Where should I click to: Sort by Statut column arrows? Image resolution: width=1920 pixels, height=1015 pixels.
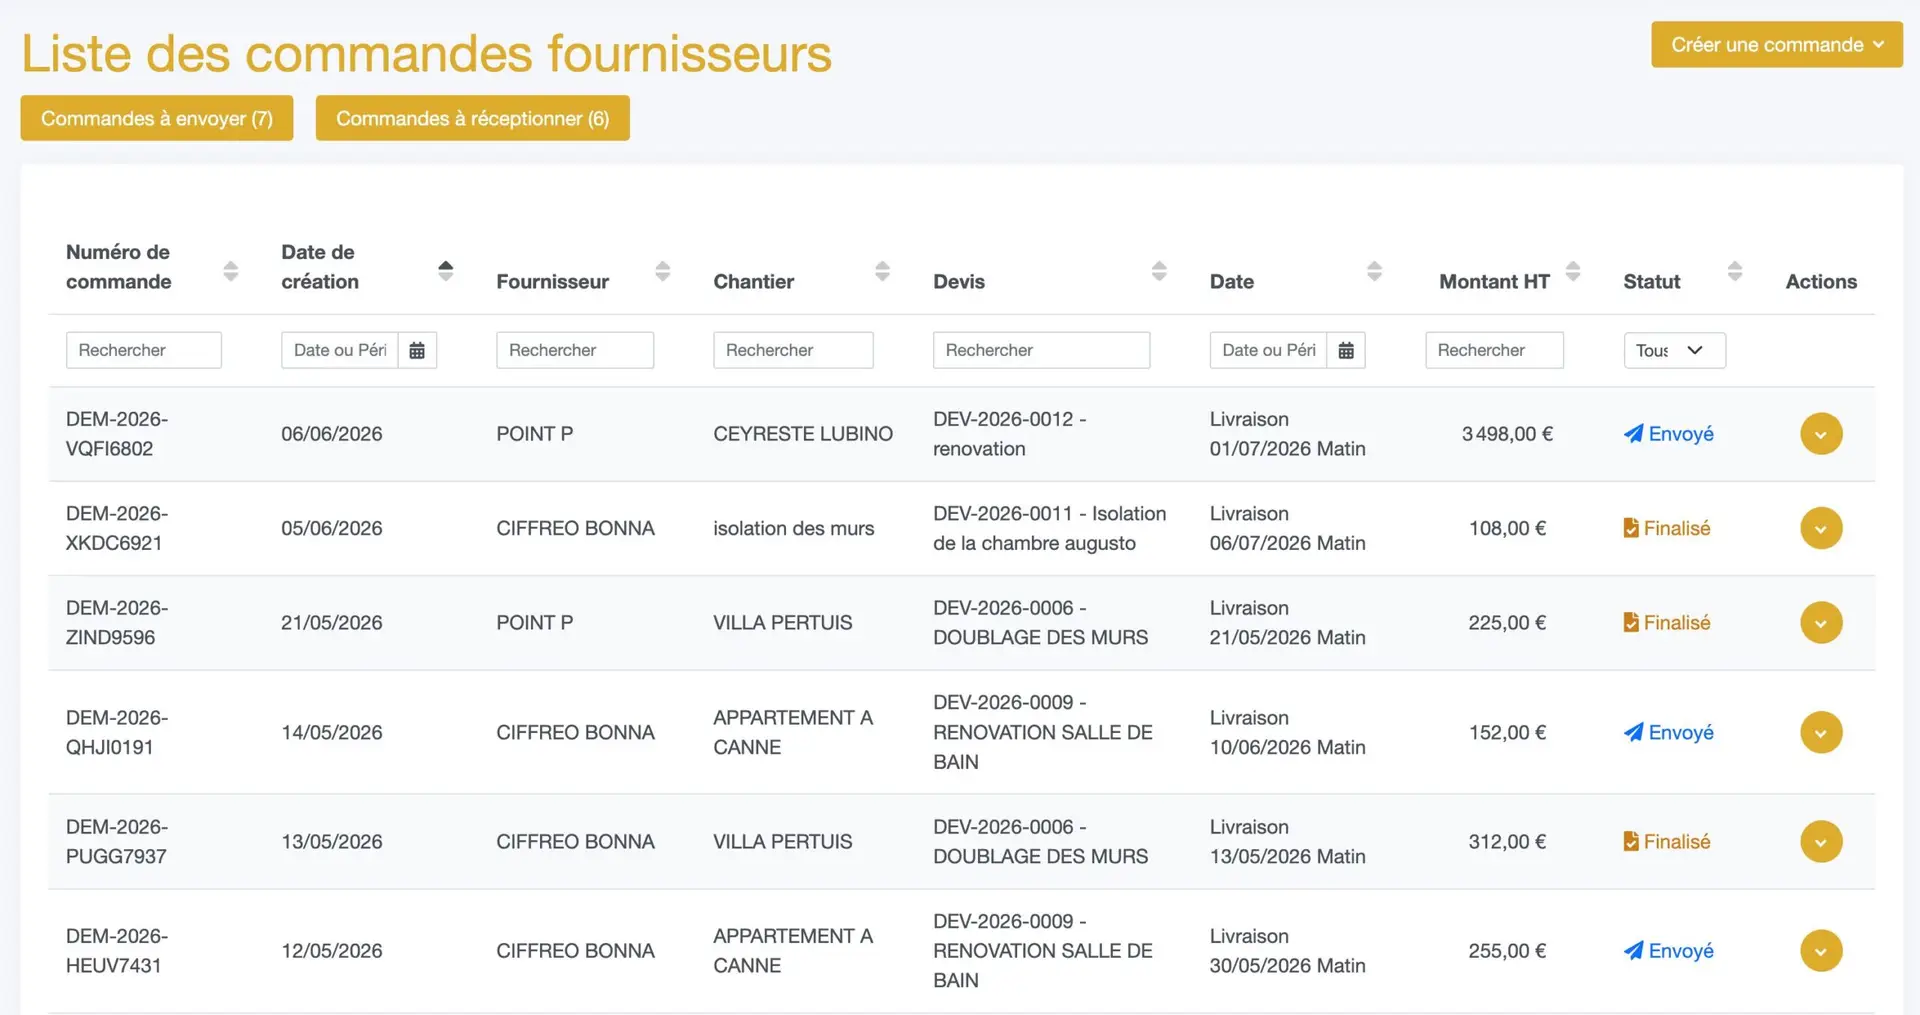(x=1735, y=271)
